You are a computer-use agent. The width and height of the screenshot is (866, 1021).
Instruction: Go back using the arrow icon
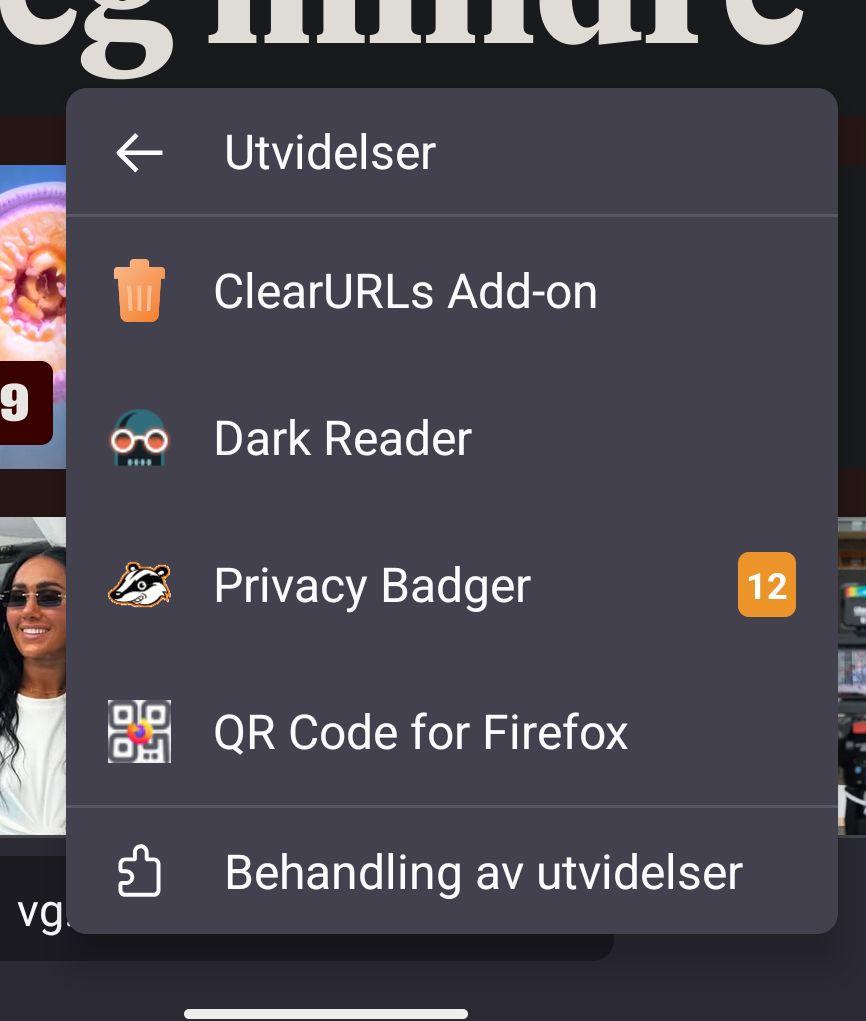coord(139,152)
